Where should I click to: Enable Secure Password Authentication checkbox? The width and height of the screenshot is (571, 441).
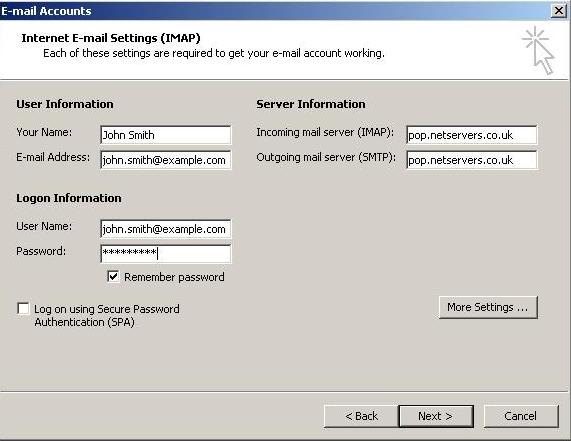coord(23,308)
